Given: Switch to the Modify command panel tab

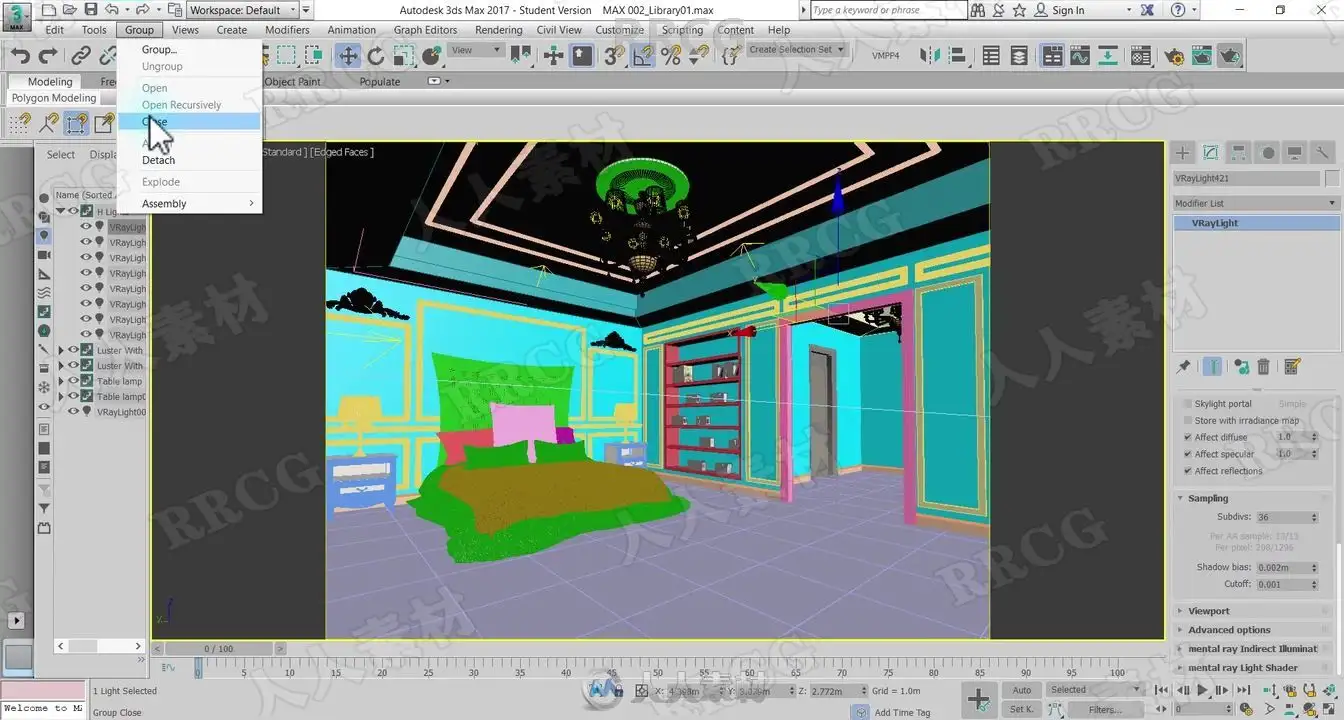Looking at the screenshot, I should [1210, 153].
